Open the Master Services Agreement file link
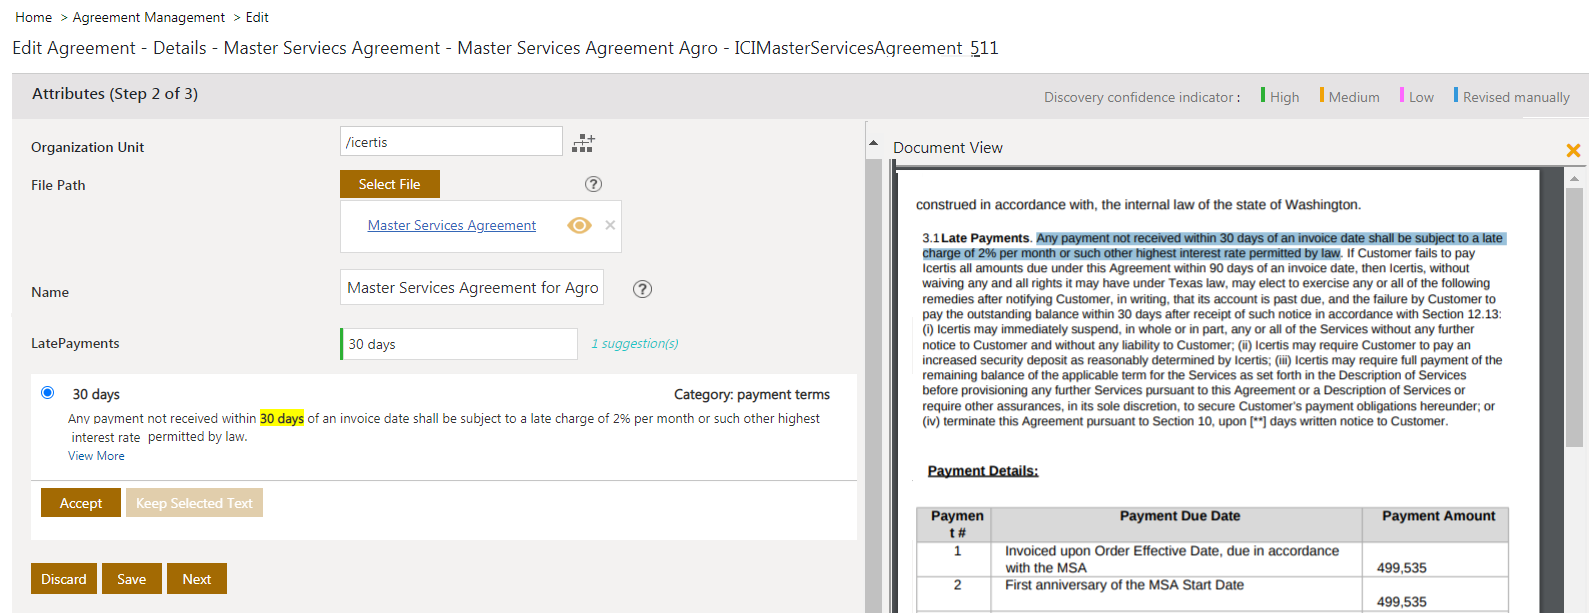 (x=451, y=225)
